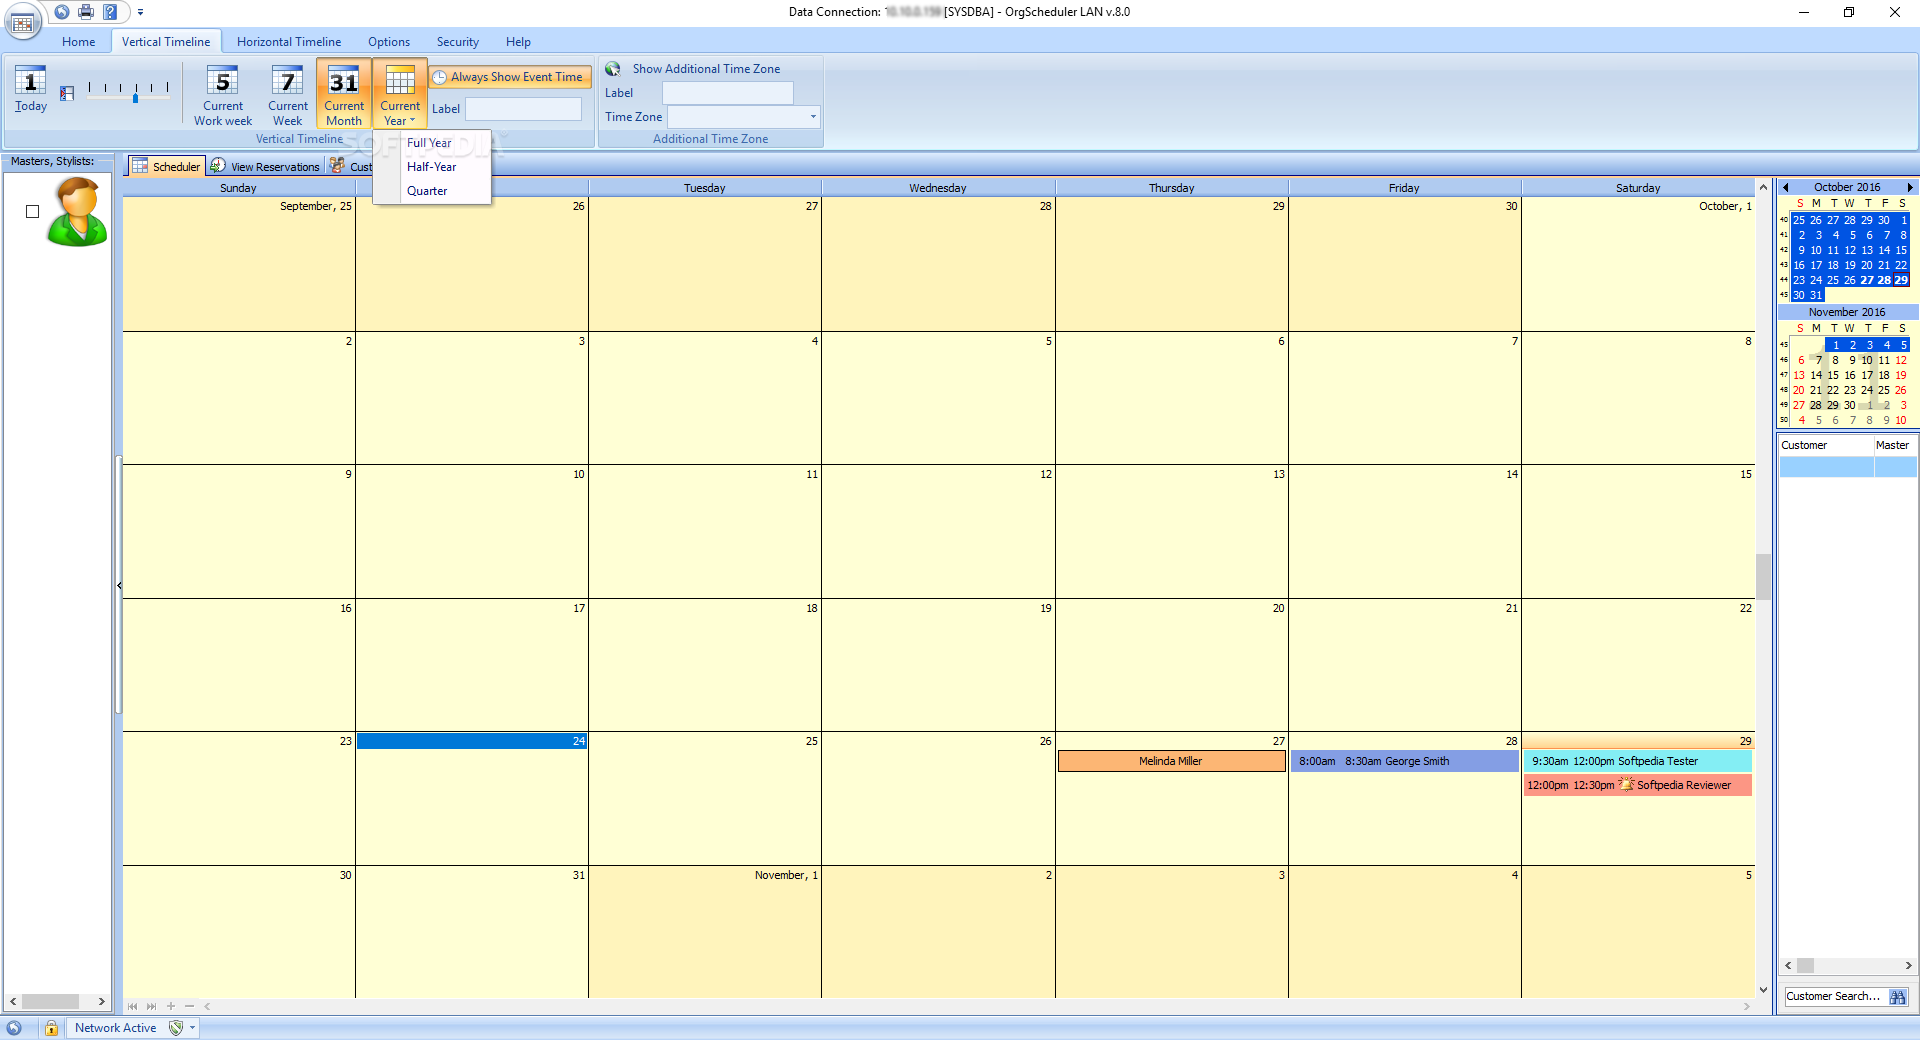
Task: Switch to the Scheduler tab
Action: 166,166
